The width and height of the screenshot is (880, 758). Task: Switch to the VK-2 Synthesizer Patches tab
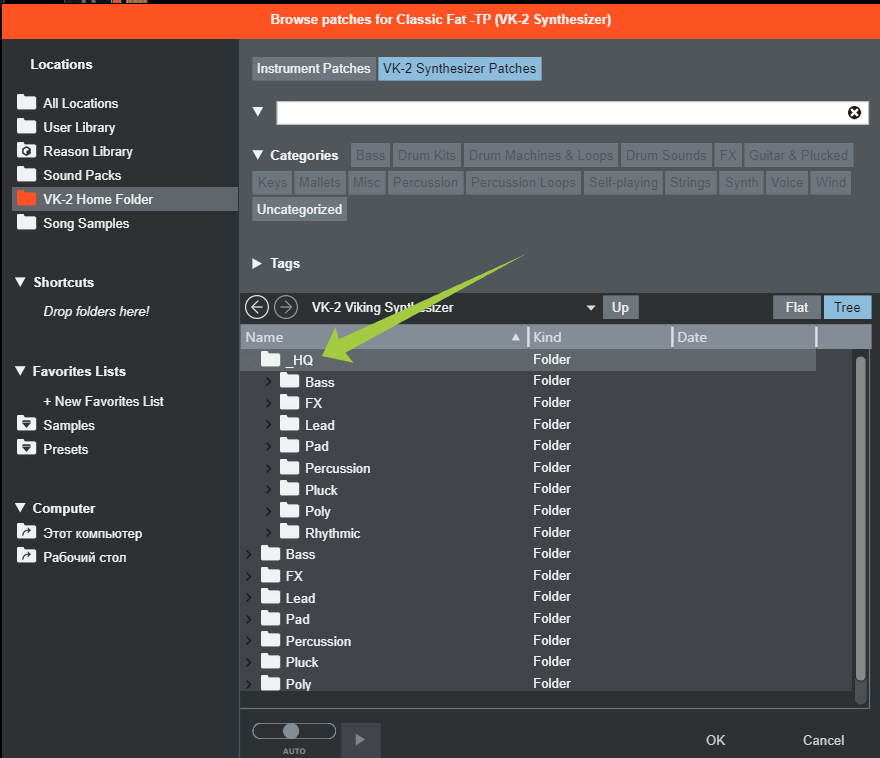click(x=460, y=68)
